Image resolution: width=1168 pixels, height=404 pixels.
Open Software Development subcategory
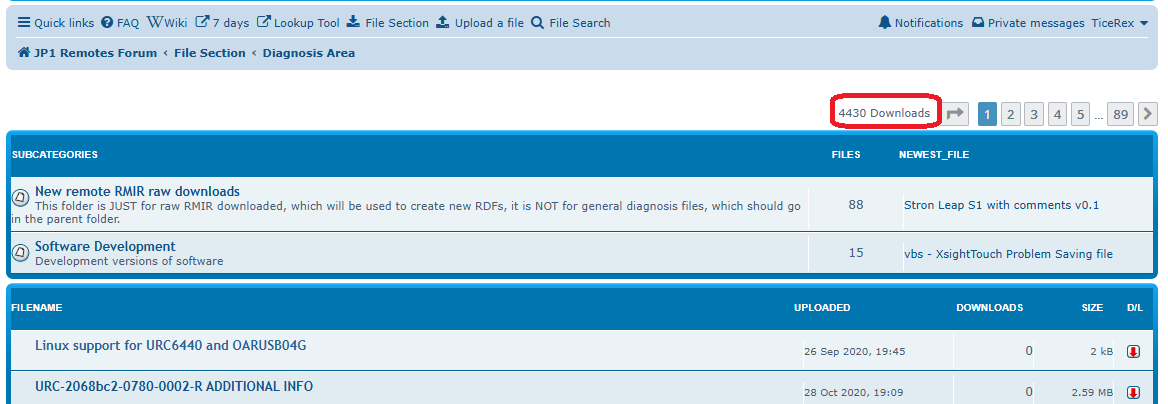[105, 246]
